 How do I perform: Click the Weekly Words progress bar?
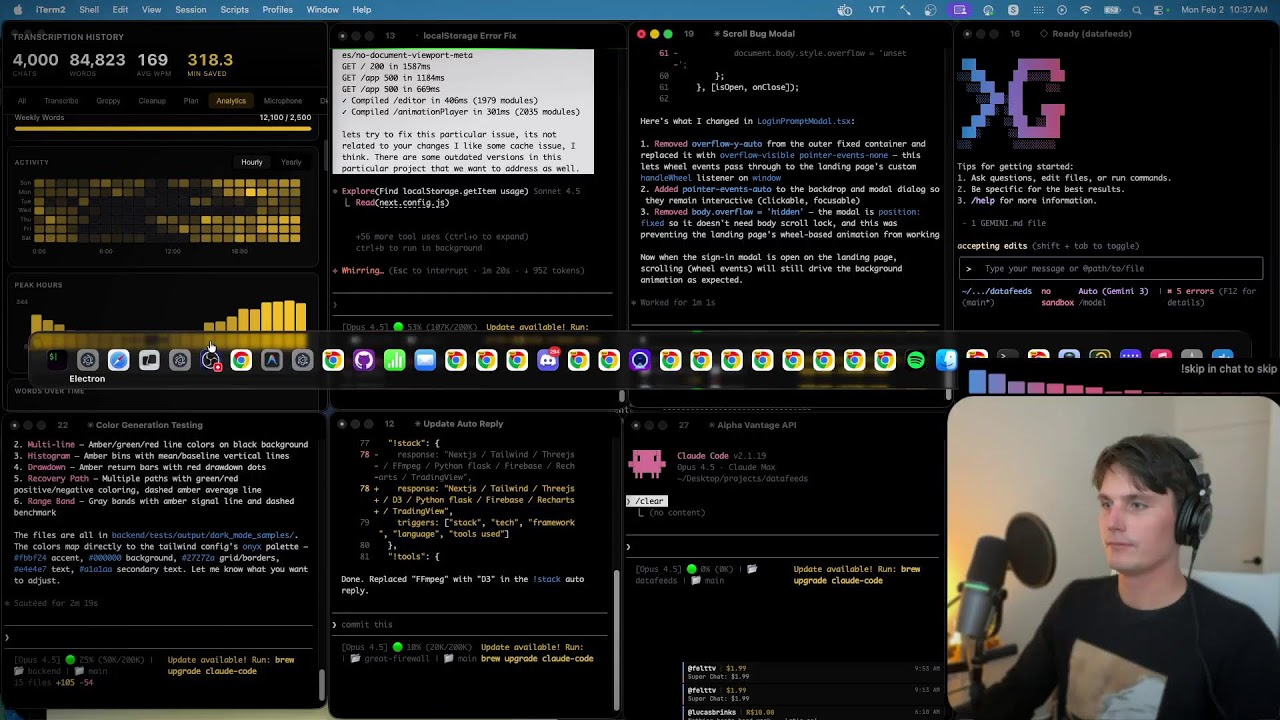click(163, 129)
